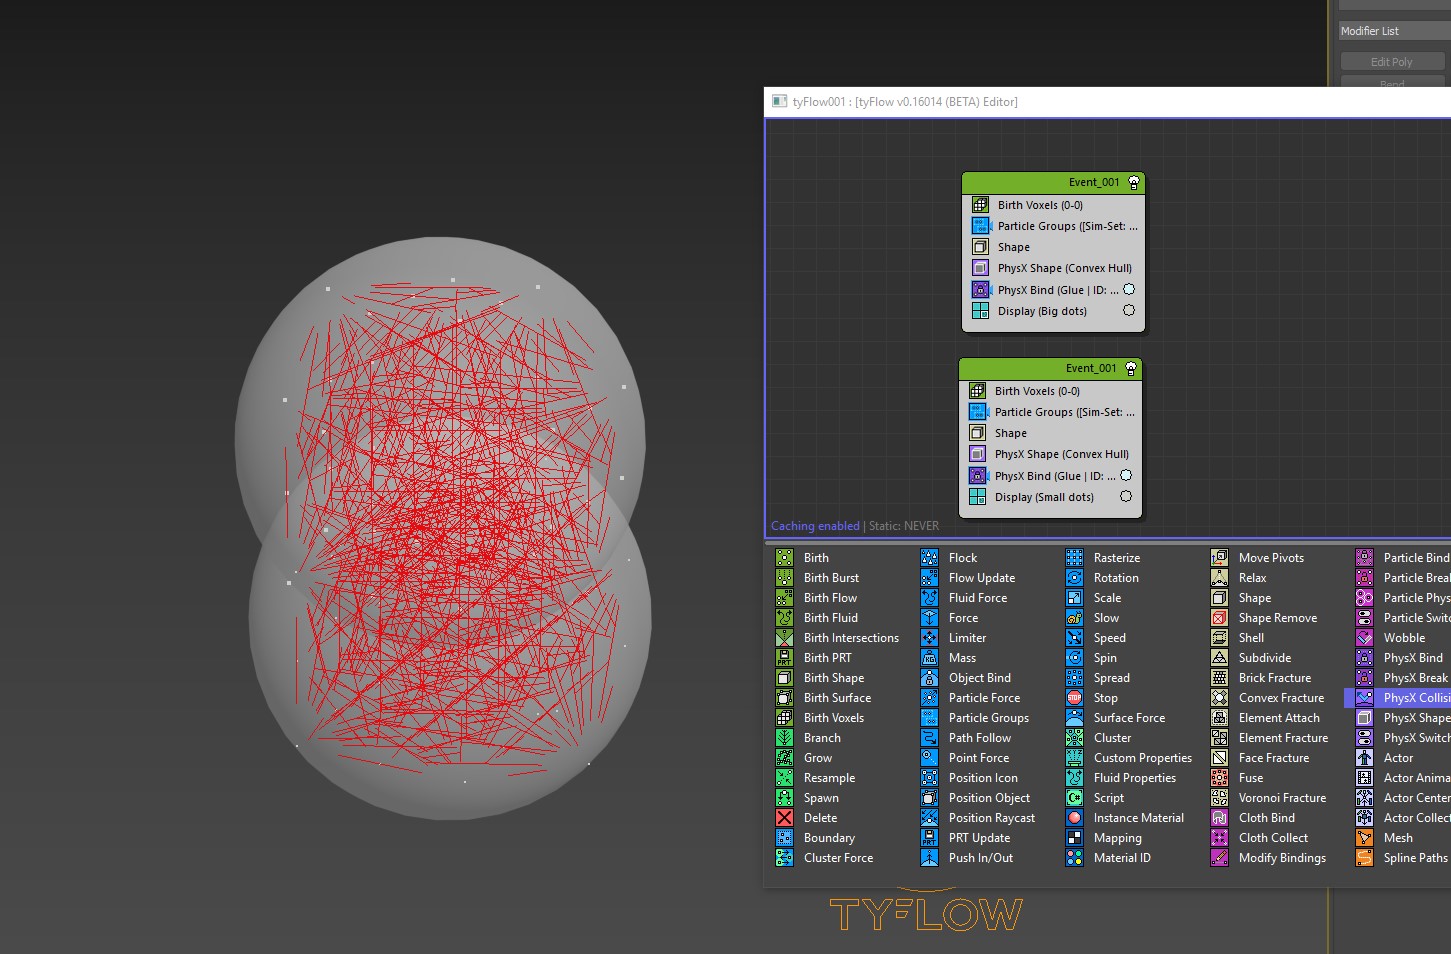Click output circle of Display (Small dots) operator
Screen dimensions: 1451x954
[1126, 497]
